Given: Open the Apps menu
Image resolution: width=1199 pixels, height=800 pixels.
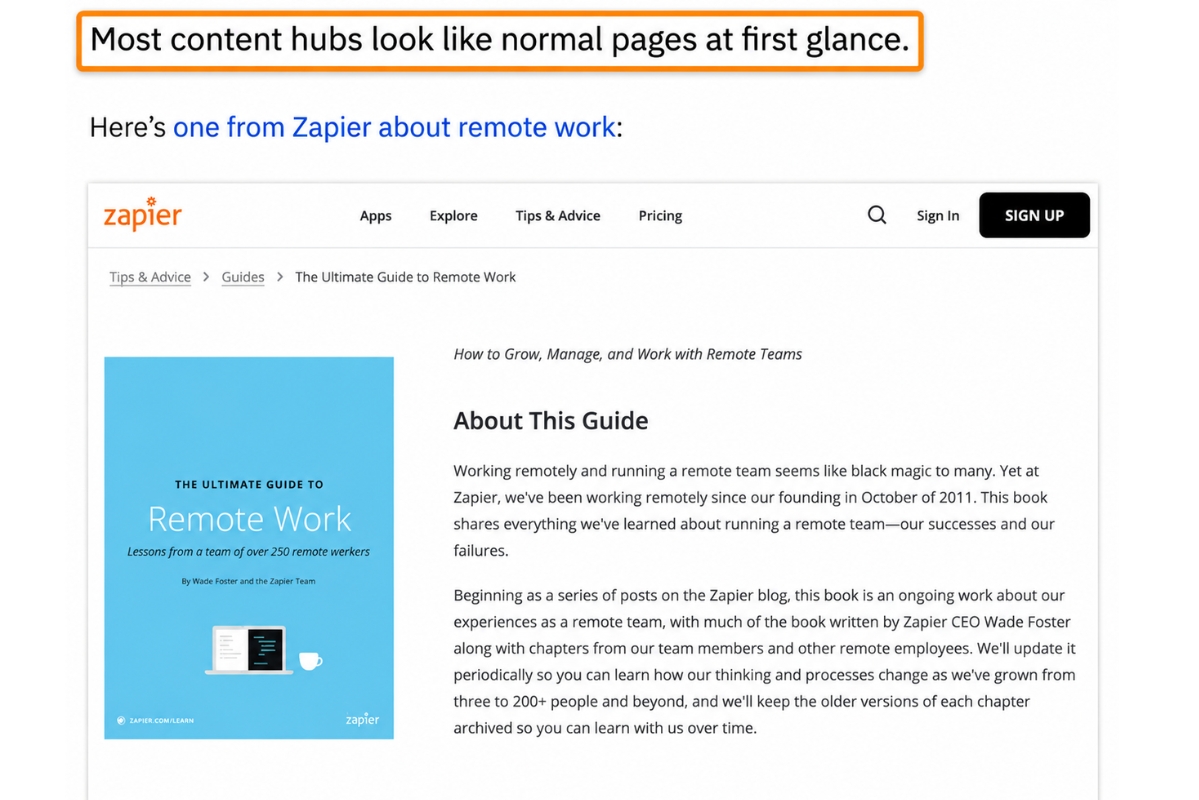Looking at the screenshot, I should point(375,216).
